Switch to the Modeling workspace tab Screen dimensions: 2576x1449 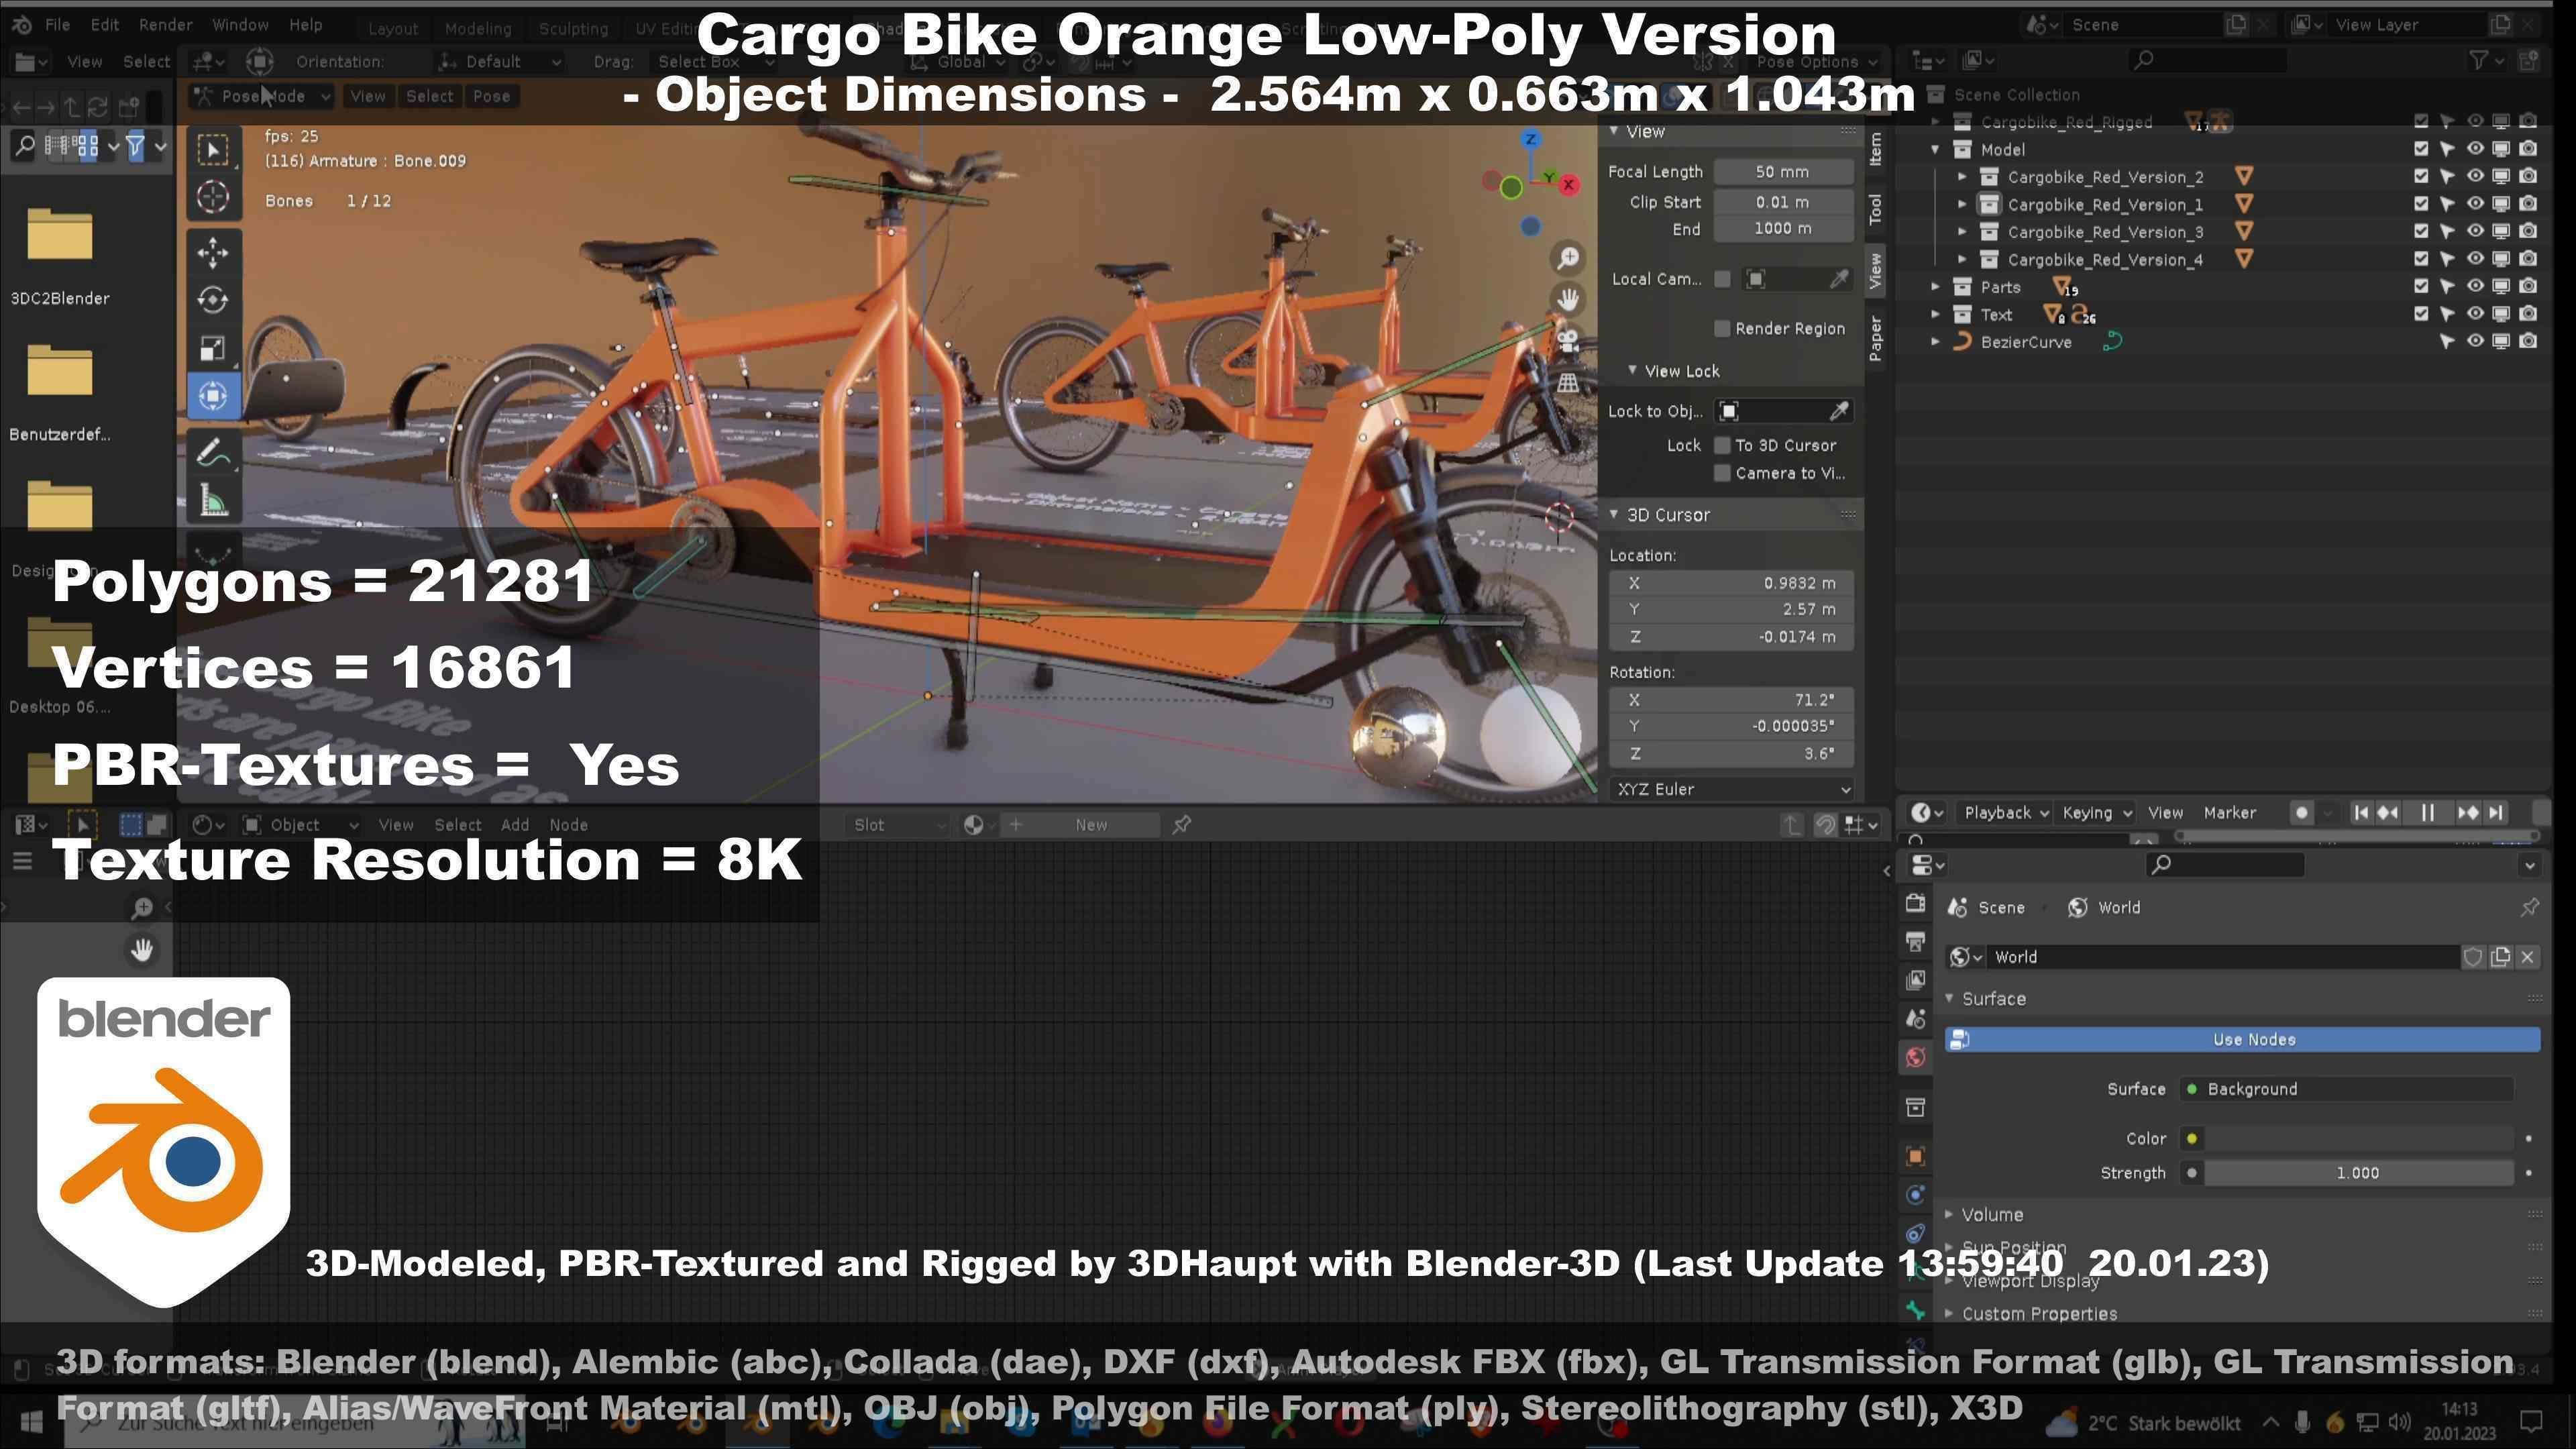coord(478,28)
